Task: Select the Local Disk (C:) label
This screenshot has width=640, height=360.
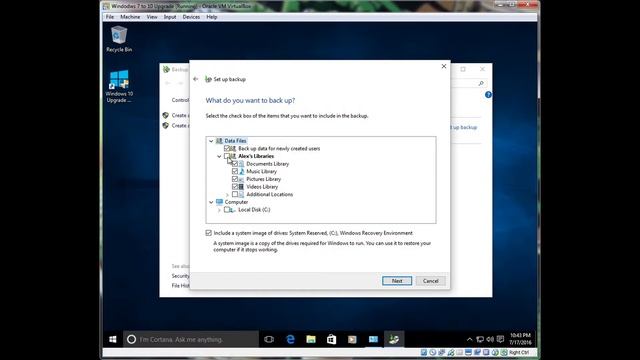Action: tap(254, 209)
